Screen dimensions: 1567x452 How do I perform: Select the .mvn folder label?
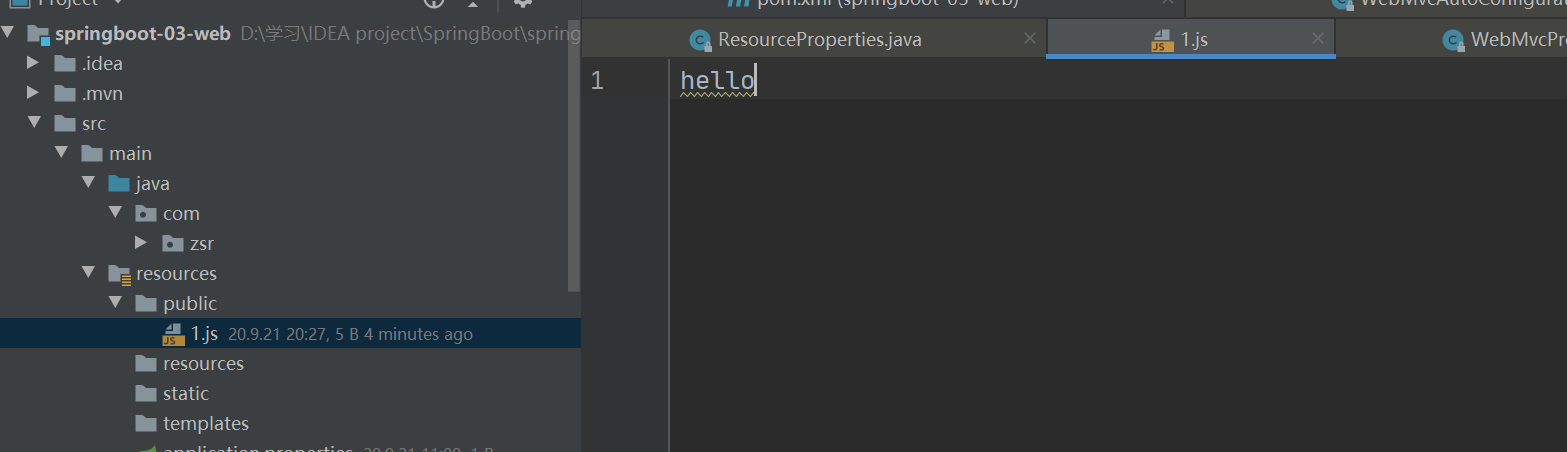pos(102,94)
